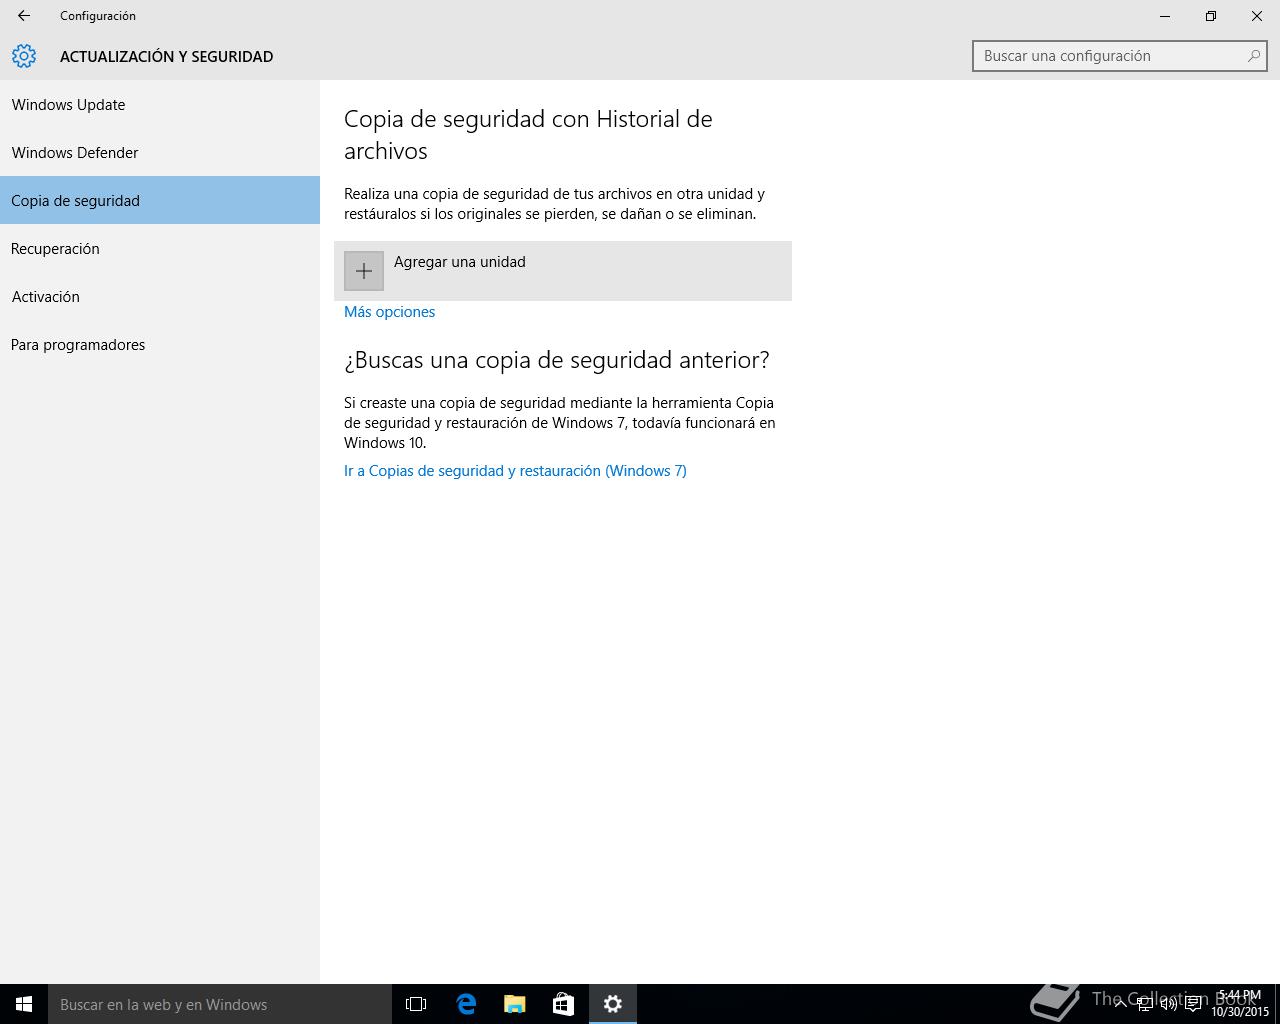
Task: Launch Microsoft Edge from the taskbar
Action: tap(466, 1004)
